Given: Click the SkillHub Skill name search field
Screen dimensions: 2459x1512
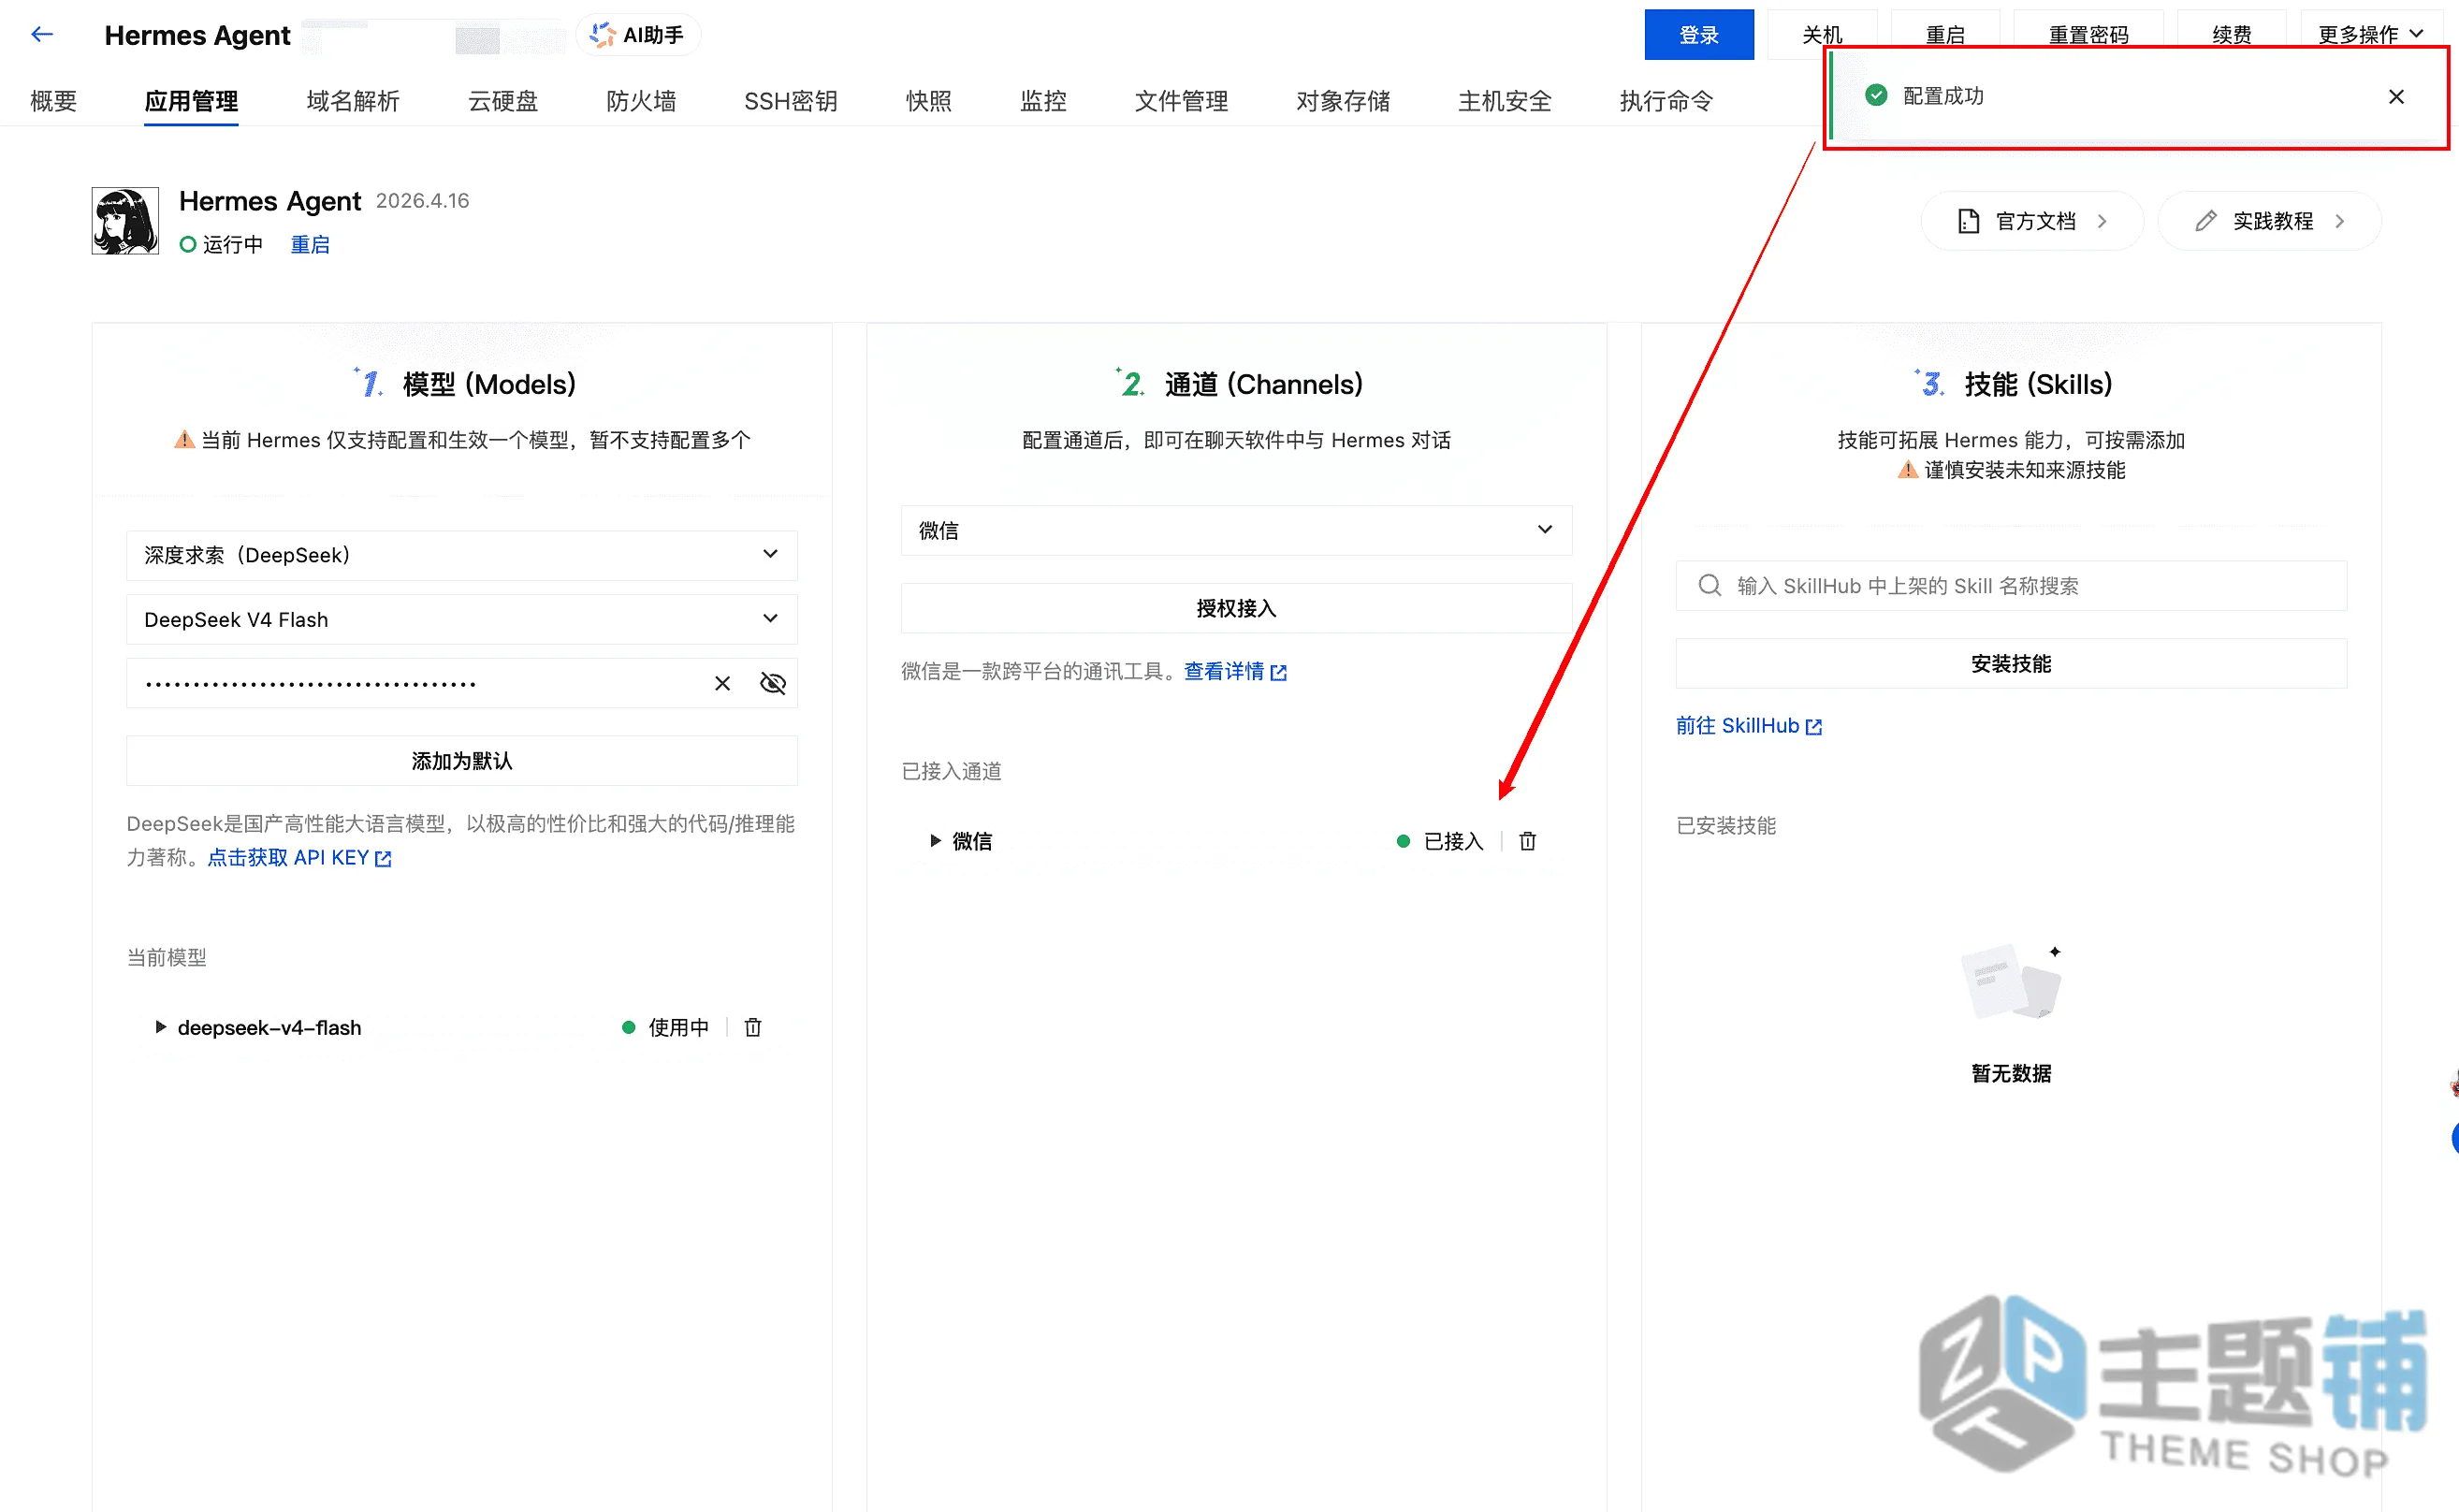Looking at the screenshot, I should click(x=2012, y=586).
